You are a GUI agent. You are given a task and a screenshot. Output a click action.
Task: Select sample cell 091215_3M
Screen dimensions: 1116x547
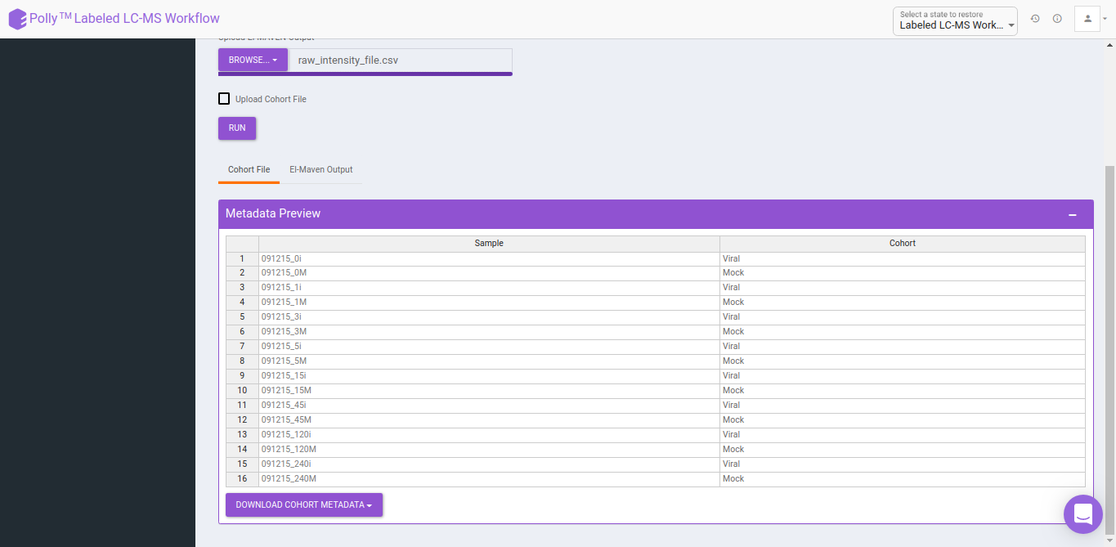489,331
